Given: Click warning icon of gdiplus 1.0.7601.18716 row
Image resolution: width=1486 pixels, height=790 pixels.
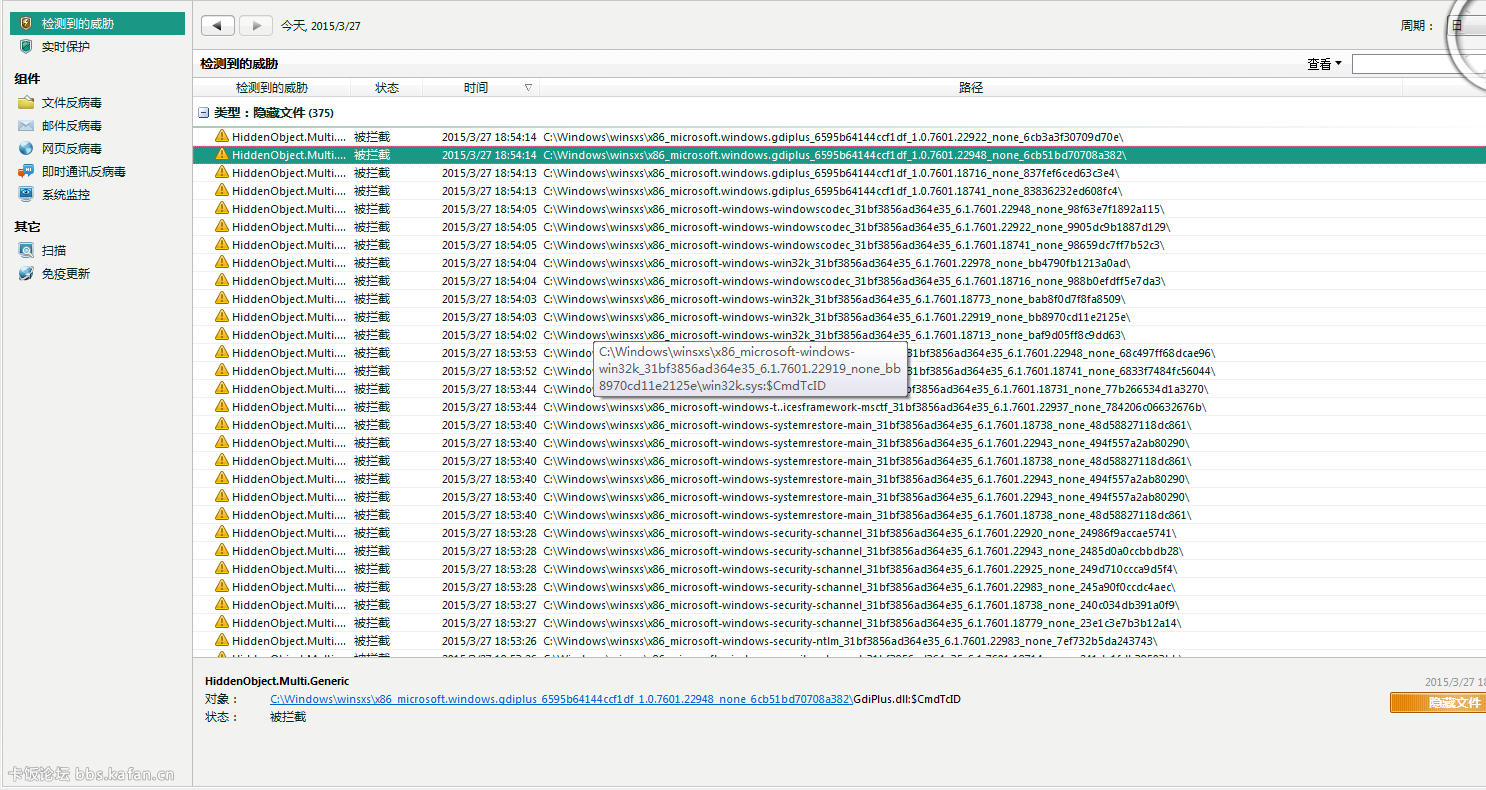Looking at the screenshot, I should tap(222, 172).
